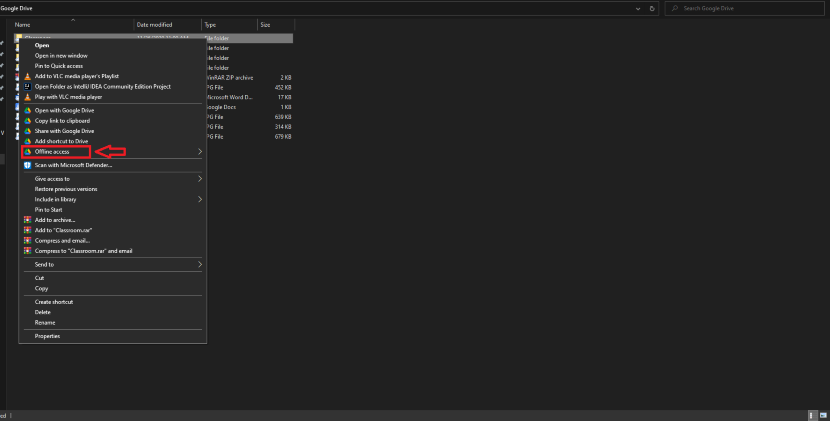Click Drive icon next to Copy link to clipboard
This screenshot has width=830, height=421.
(28, 121)
